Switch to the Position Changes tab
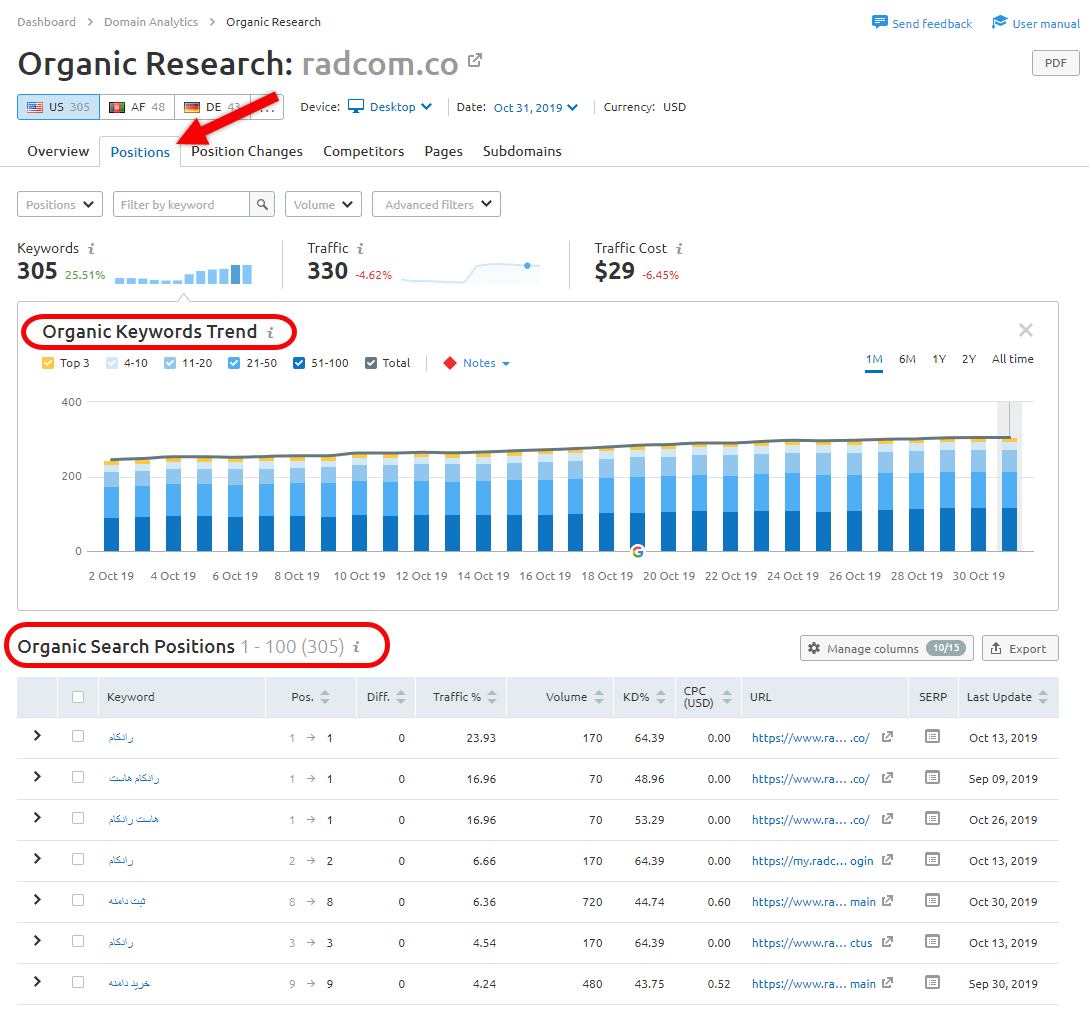The height and width of the screenshot is (1012, 1089). (x=247, y=152)
